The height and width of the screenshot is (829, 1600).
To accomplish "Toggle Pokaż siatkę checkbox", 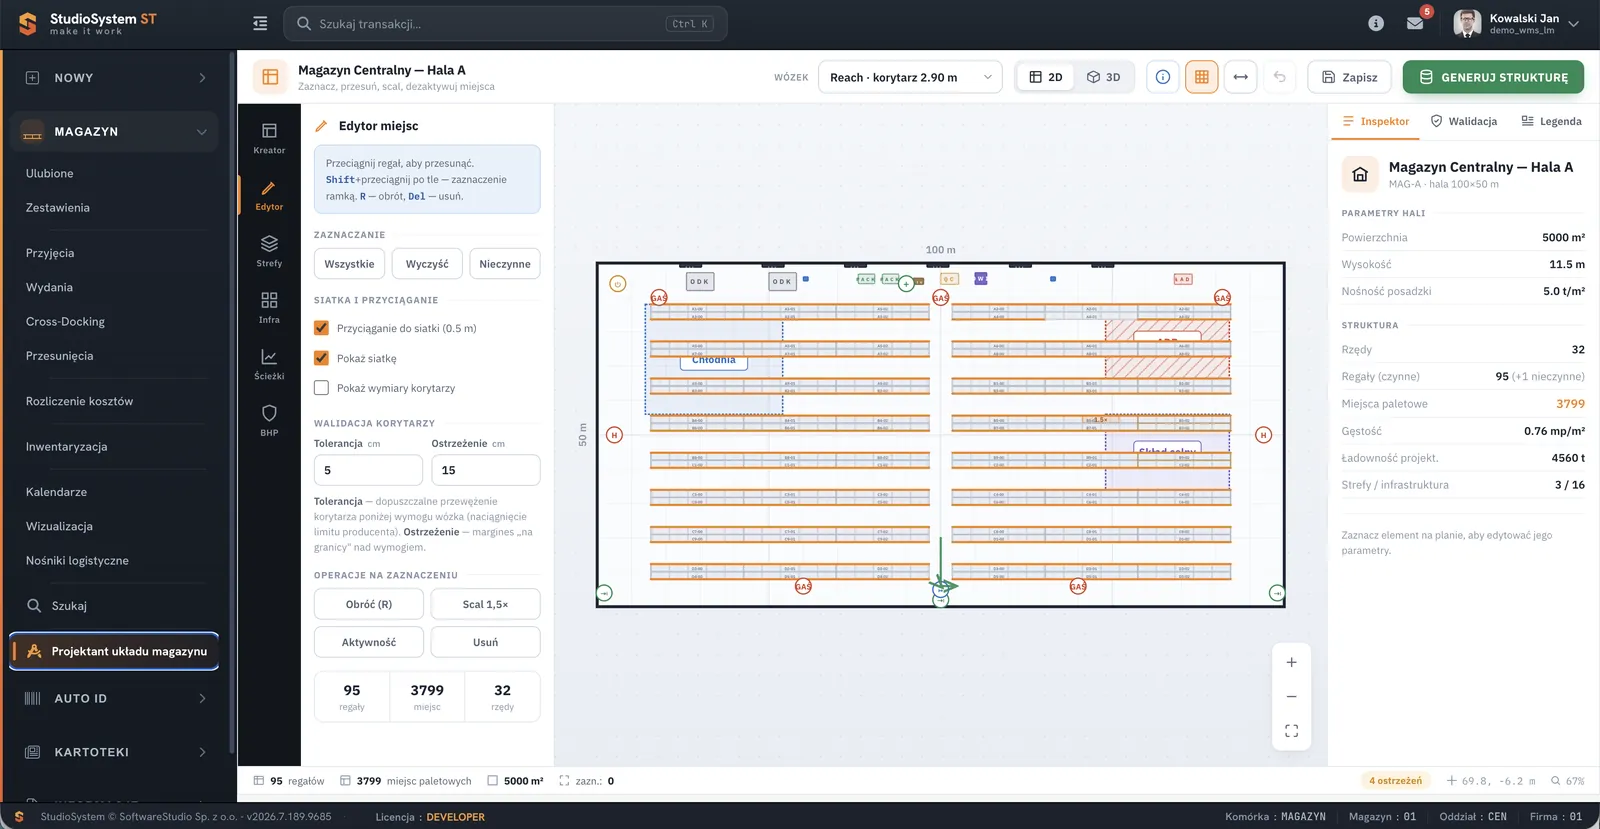I will pos(321,358).
